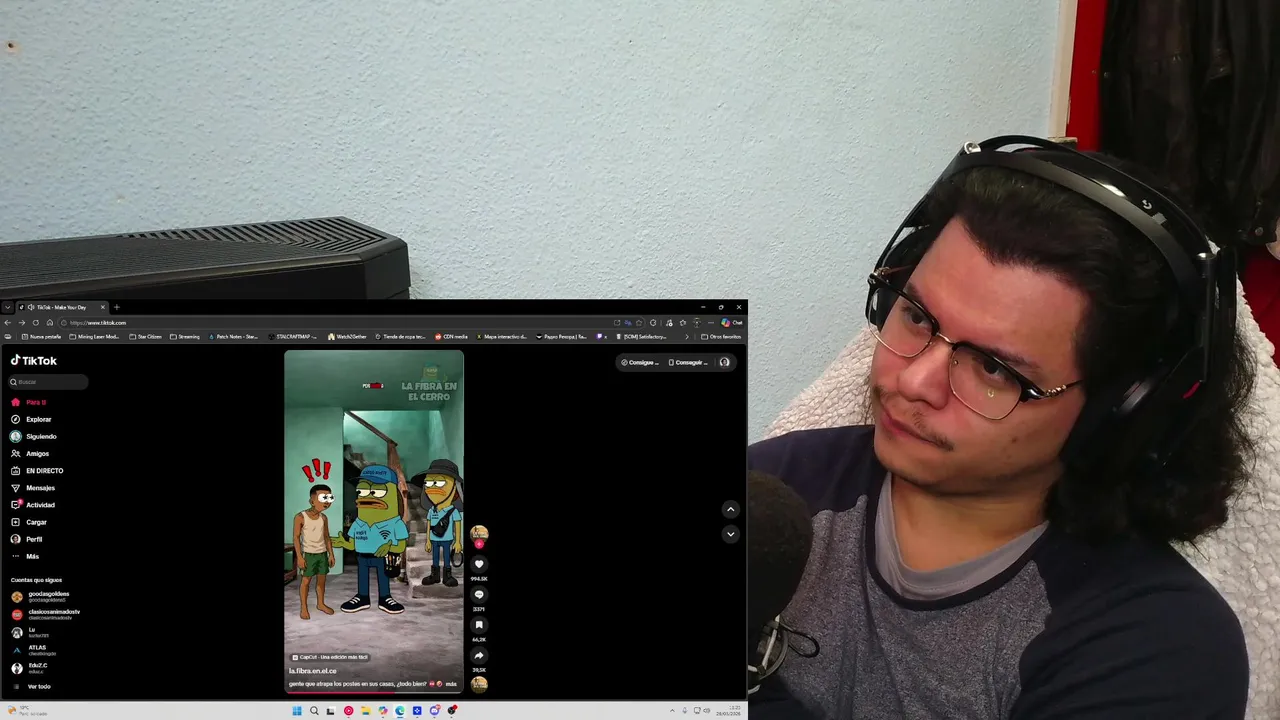Image resolution: width=1280 pixels, height=720 pixels.
Task: Go to the Siguiendo feed
Action: tap(34, 436)
